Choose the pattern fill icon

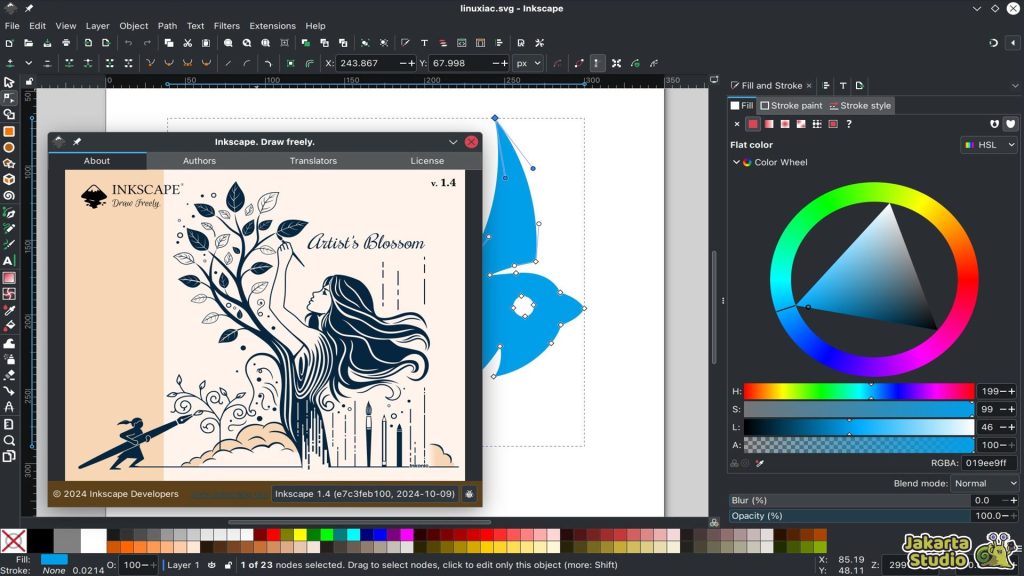[x=817, y=124]
